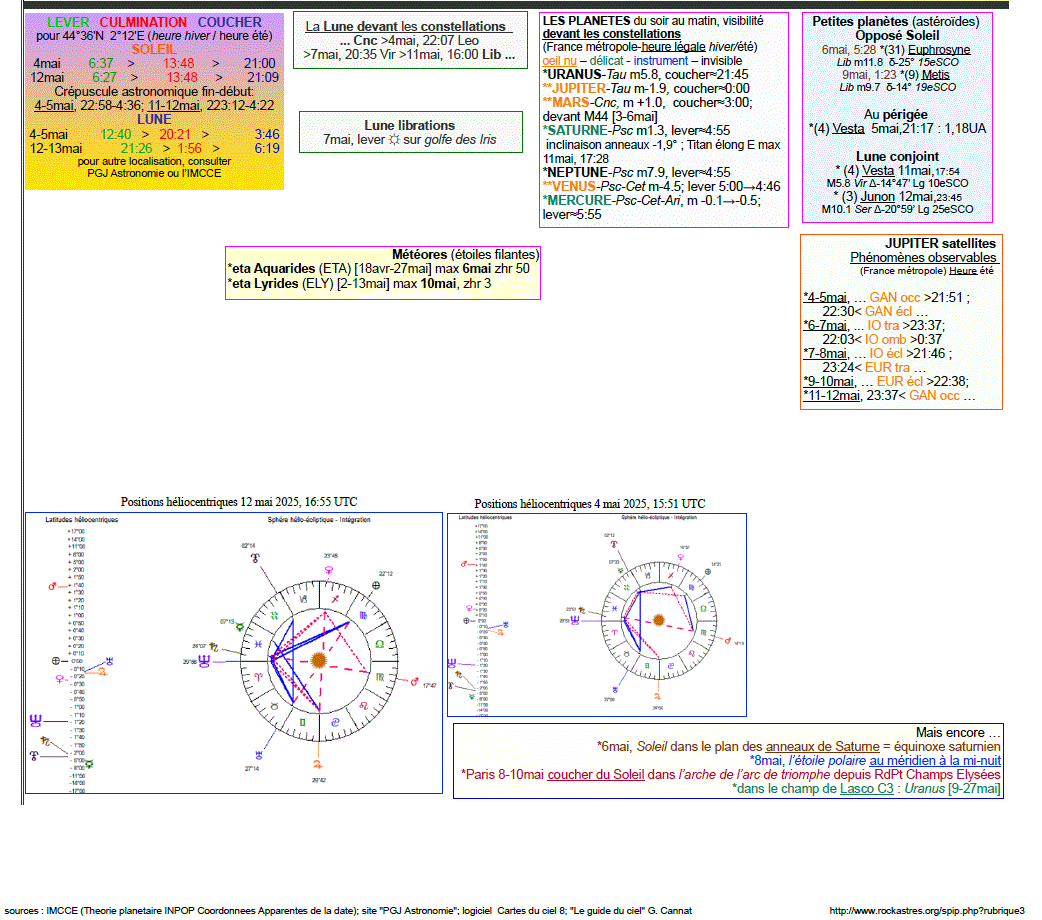
Task: Select the 'Crépuscule astronomique fin-début' line
Action: (154, 92)
